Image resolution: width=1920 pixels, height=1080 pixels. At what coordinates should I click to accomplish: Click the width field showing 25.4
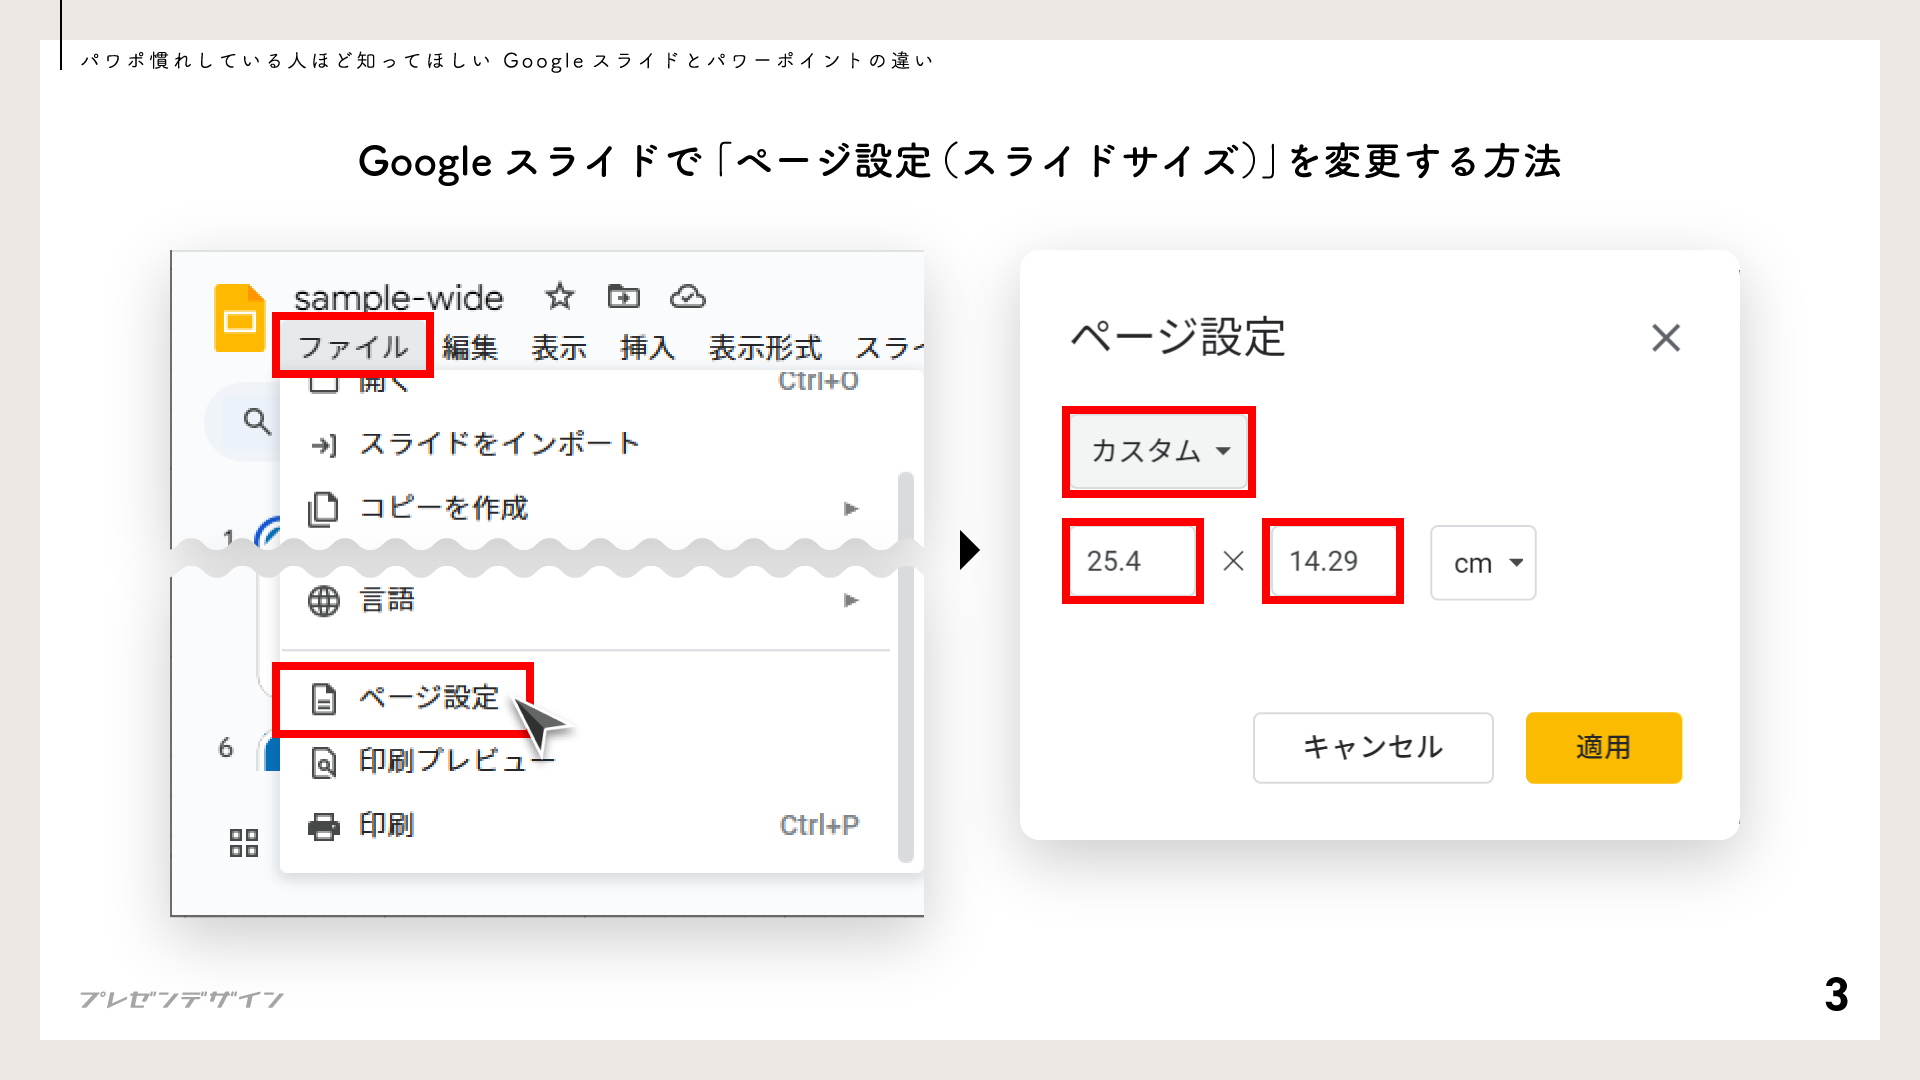1132,561
